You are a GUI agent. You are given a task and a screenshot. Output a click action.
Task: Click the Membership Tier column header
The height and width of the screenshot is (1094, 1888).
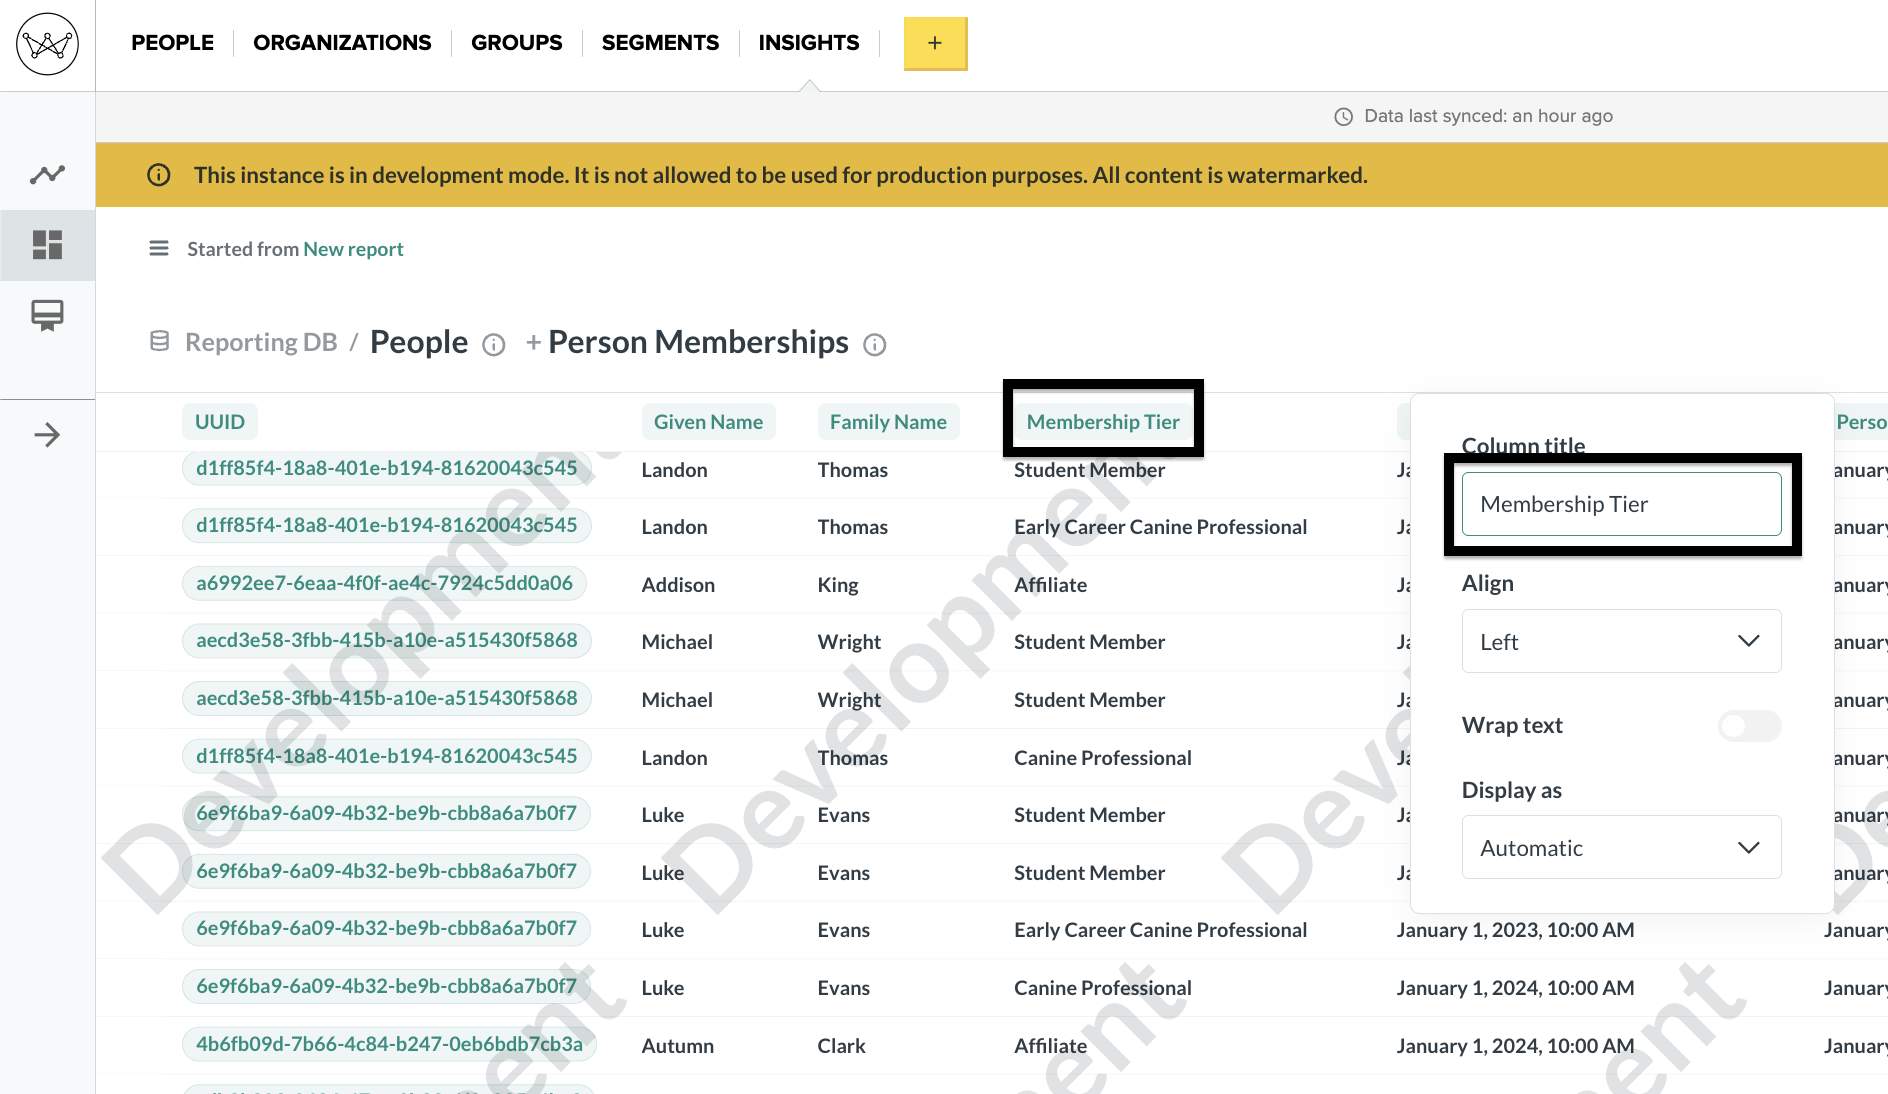click(x=1103, y=422)
